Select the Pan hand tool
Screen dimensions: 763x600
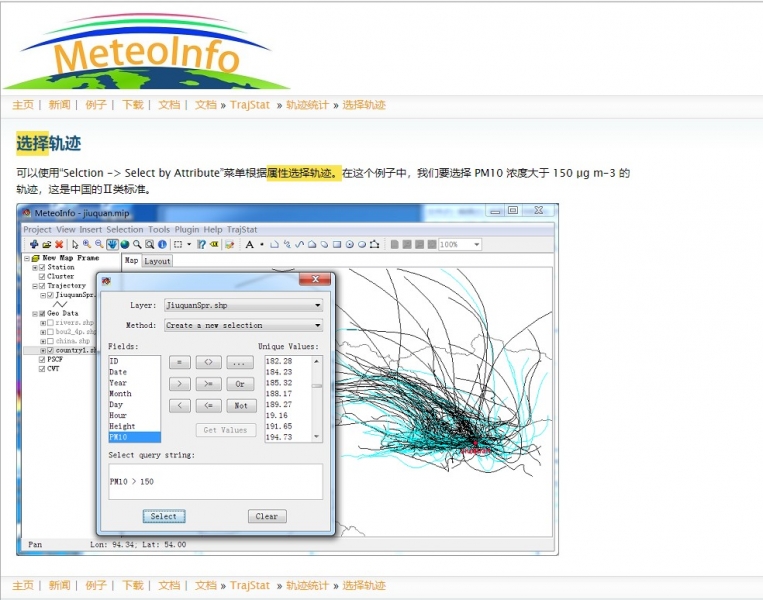point(112,244)
